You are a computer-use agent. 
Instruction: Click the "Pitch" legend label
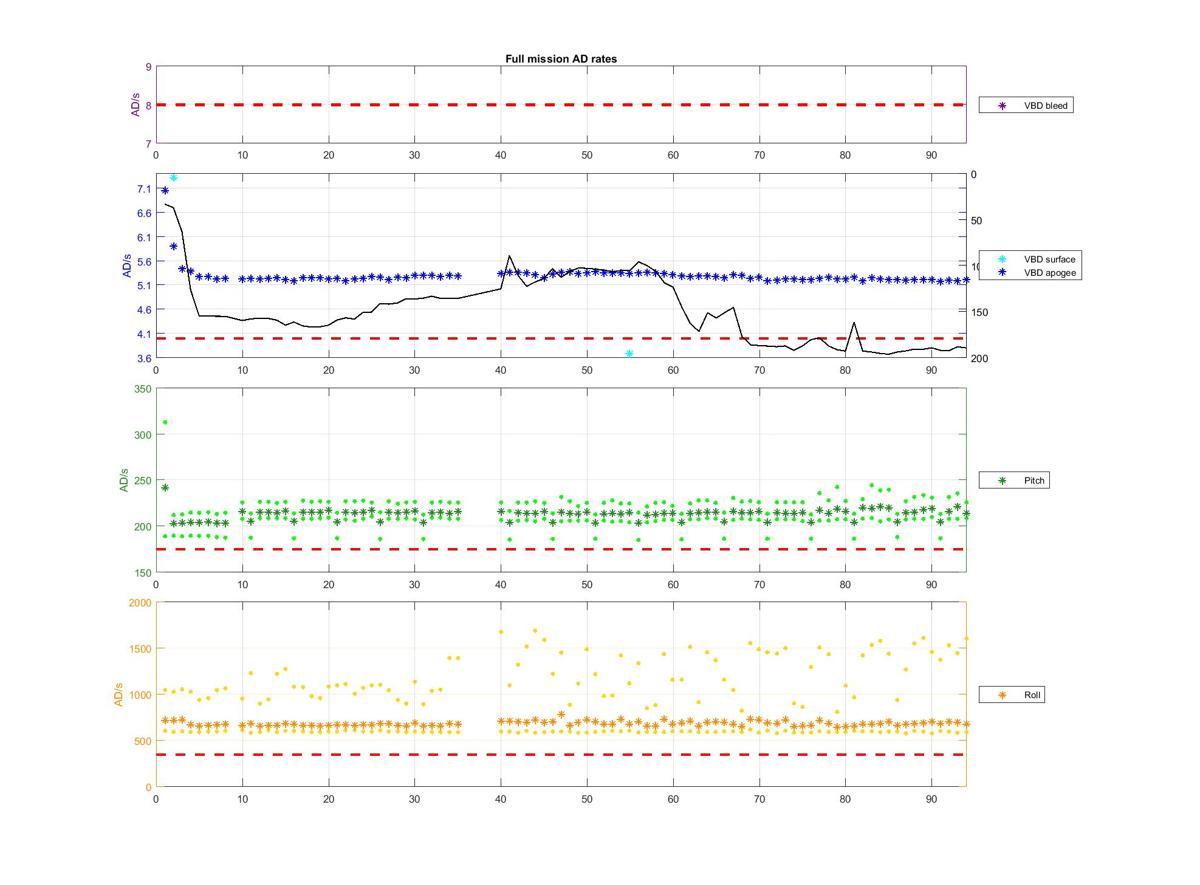tap(1034, 481)
